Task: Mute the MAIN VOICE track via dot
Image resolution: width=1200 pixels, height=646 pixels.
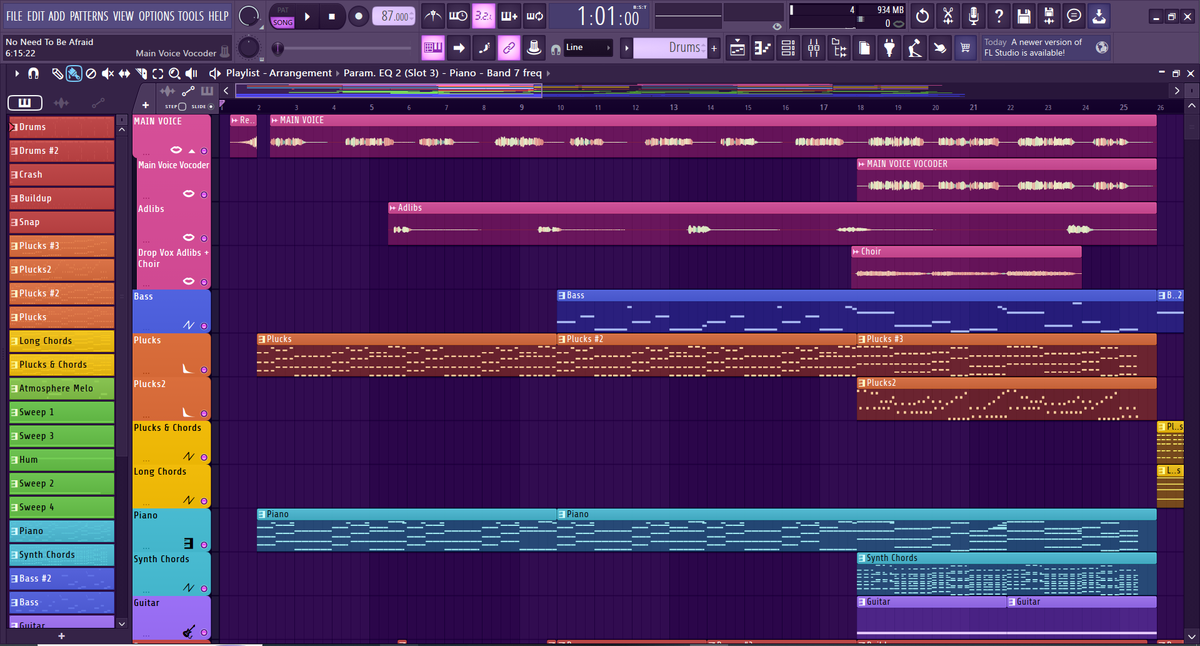Action: click(x=204, y=149)
